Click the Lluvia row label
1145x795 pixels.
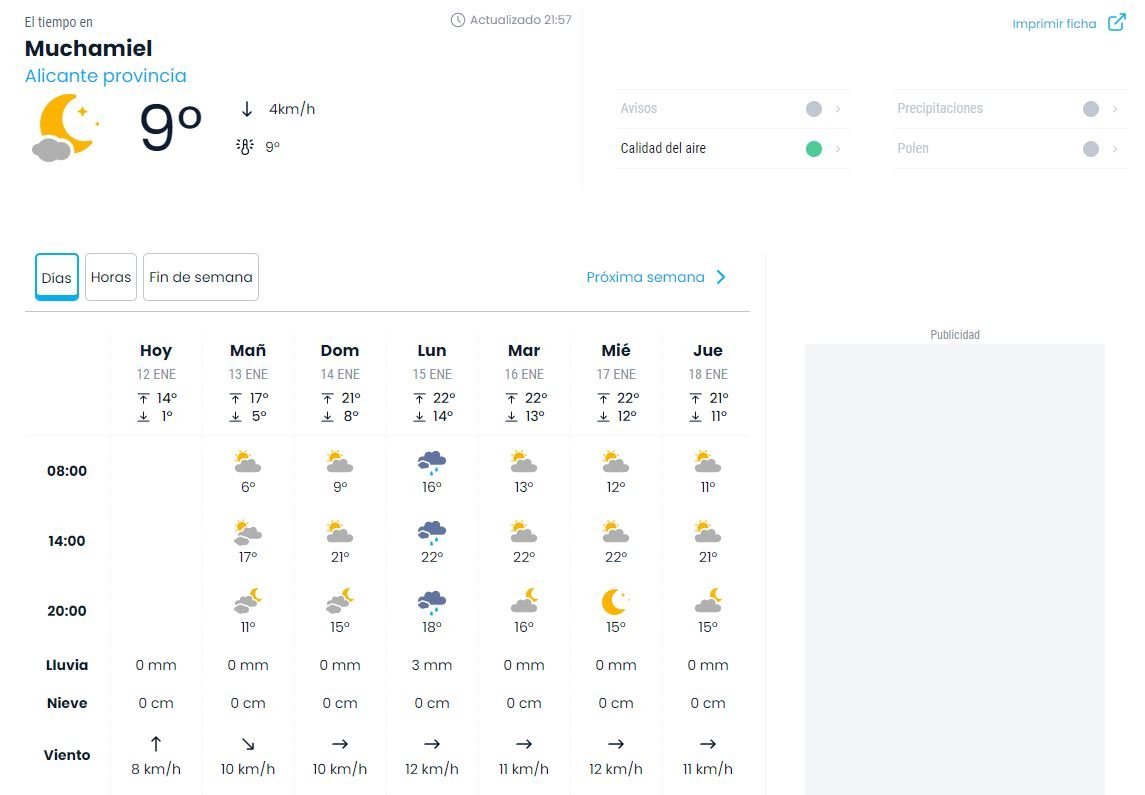[67, 665]
